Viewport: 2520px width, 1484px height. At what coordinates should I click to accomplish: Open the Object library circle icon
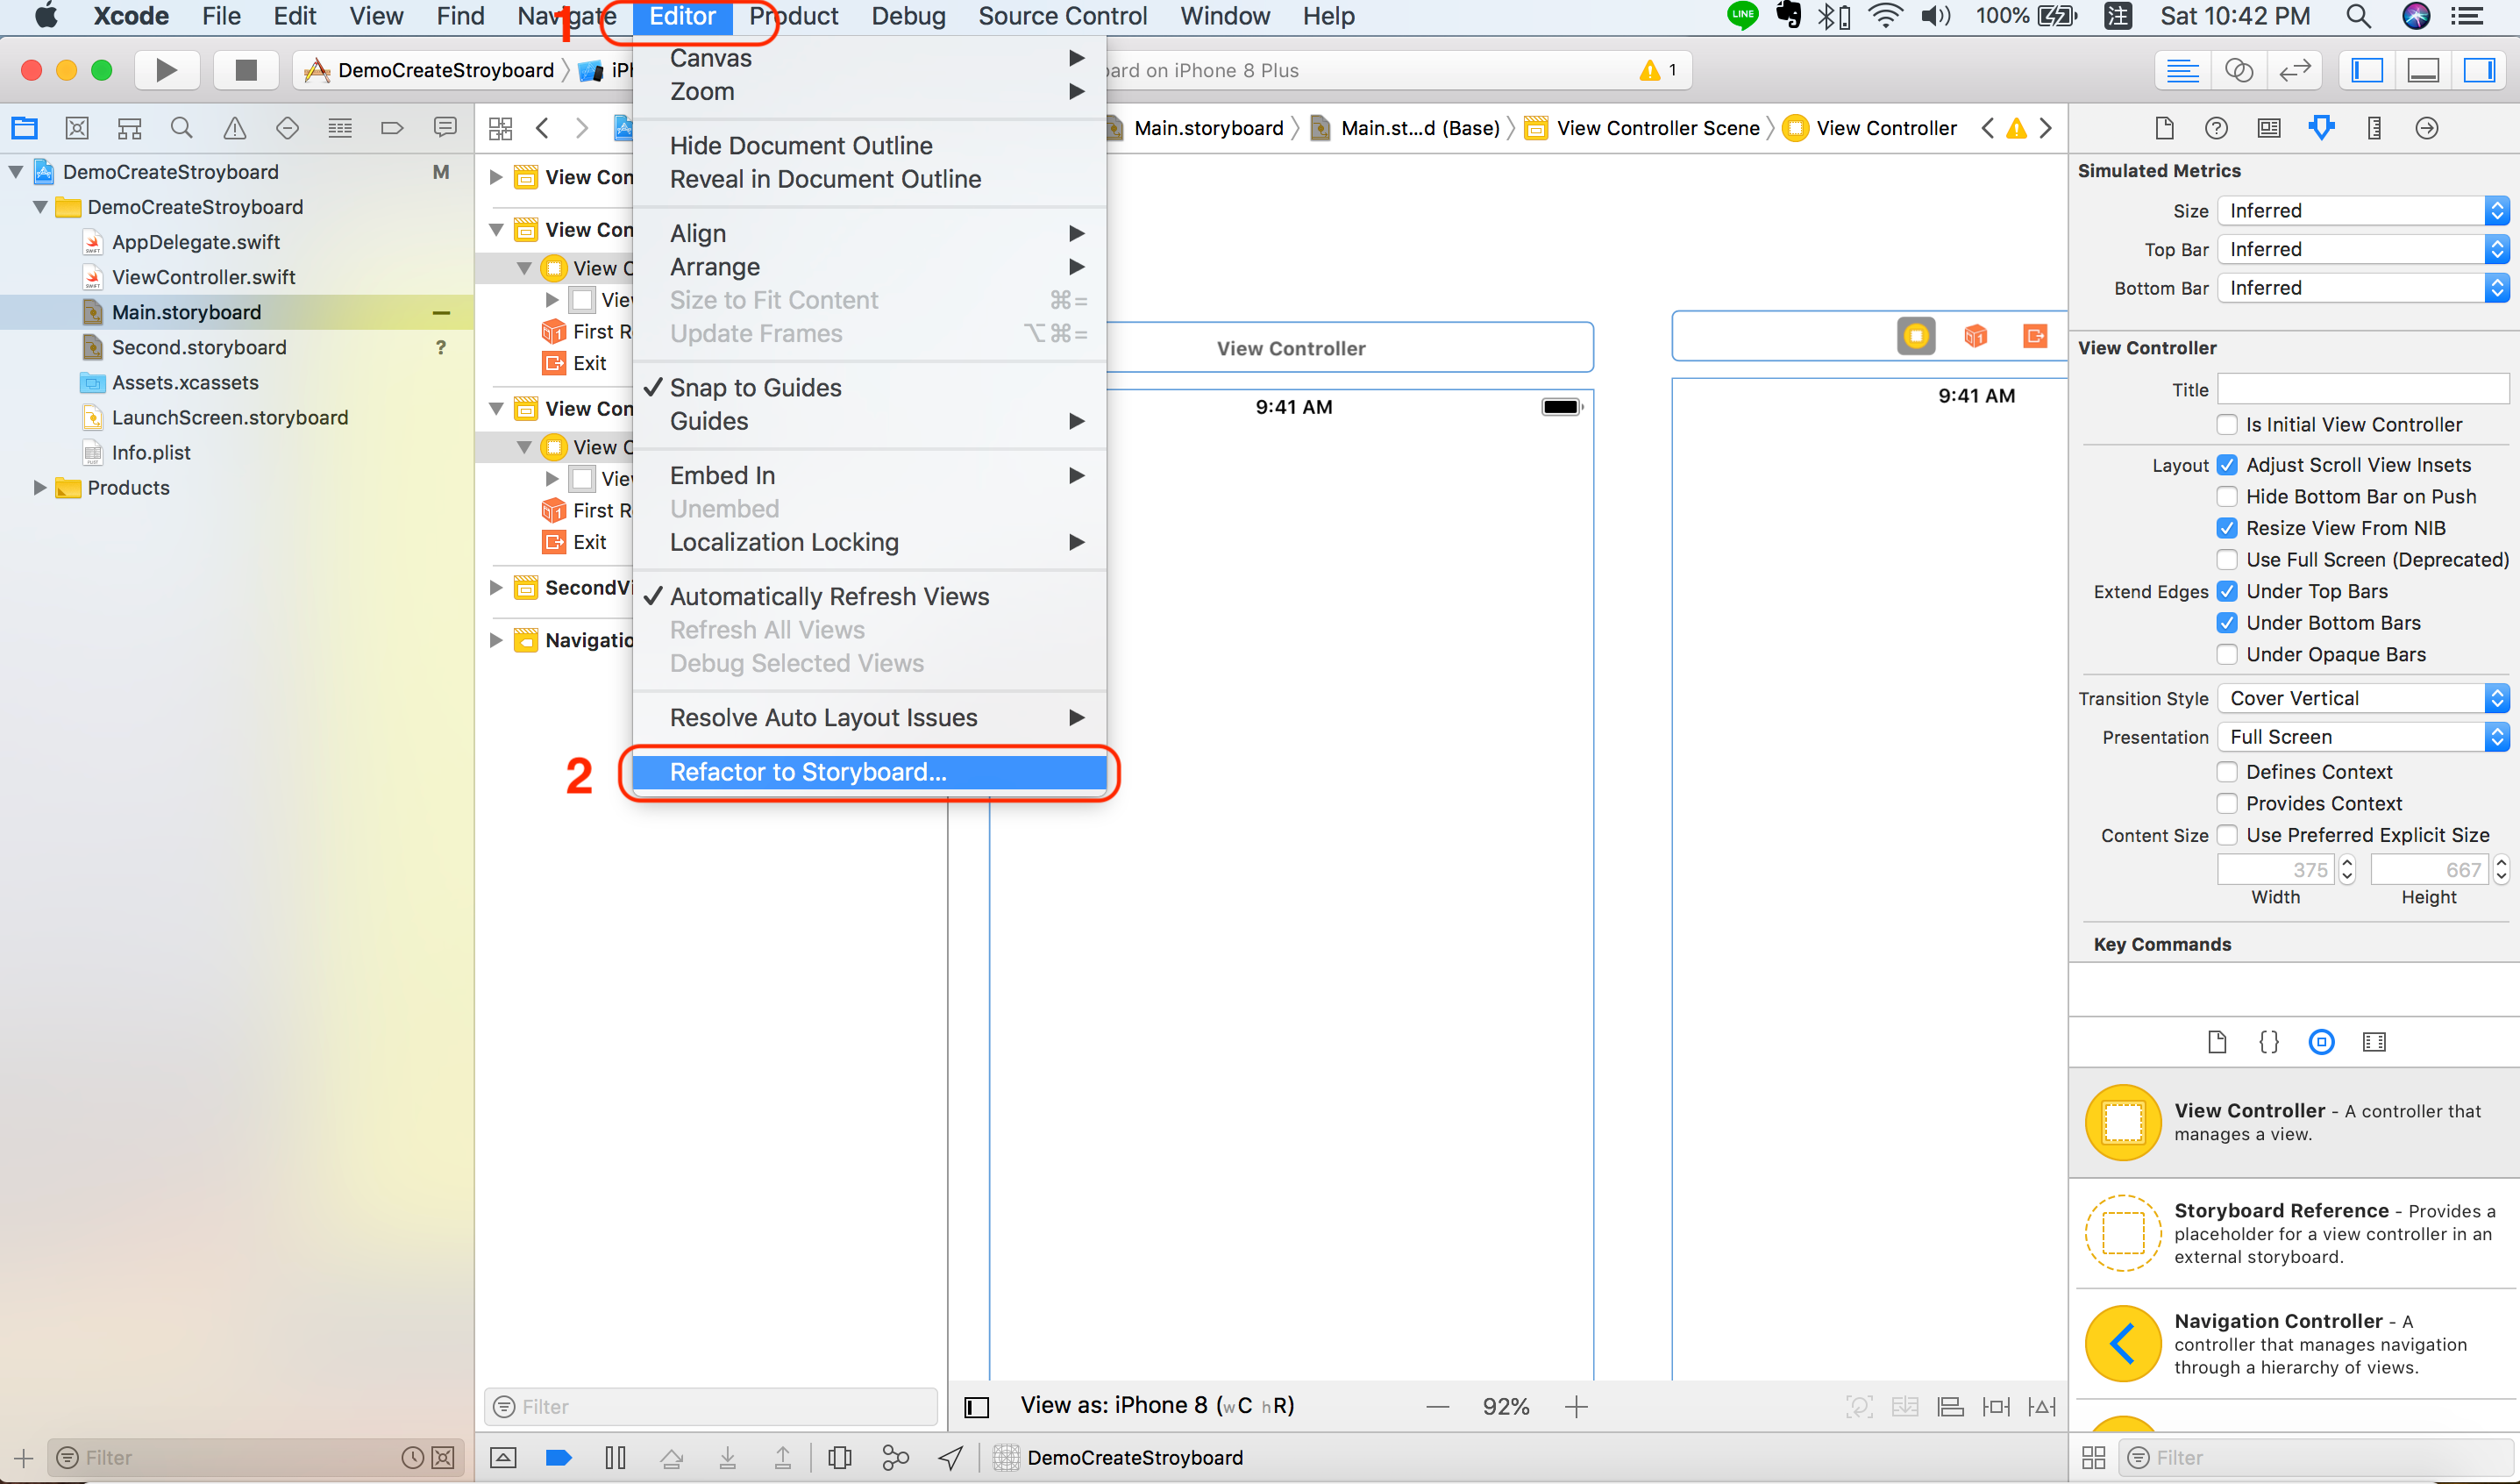(2322, 1041)
